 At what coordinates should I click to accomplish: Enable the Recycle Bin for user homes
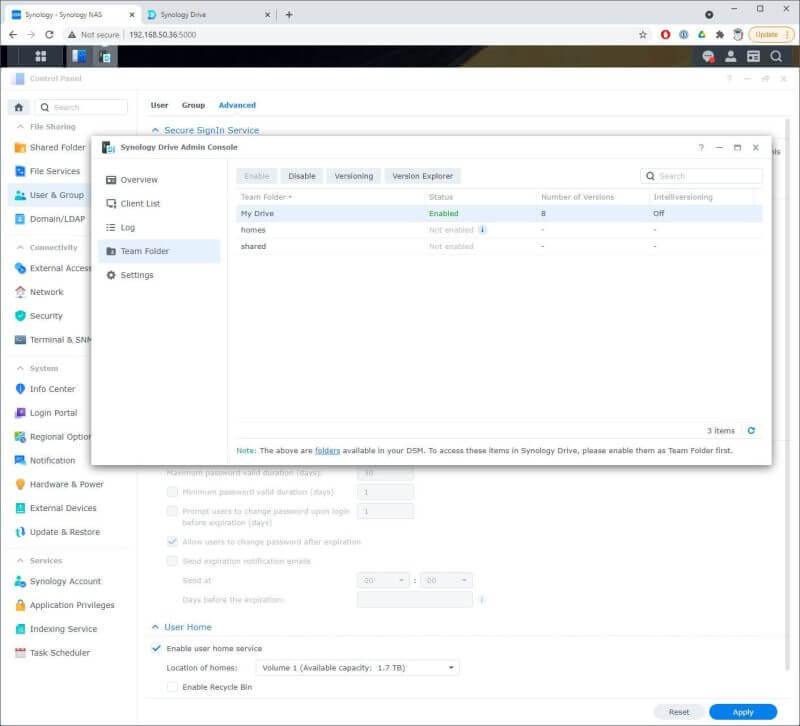(174, 687)
